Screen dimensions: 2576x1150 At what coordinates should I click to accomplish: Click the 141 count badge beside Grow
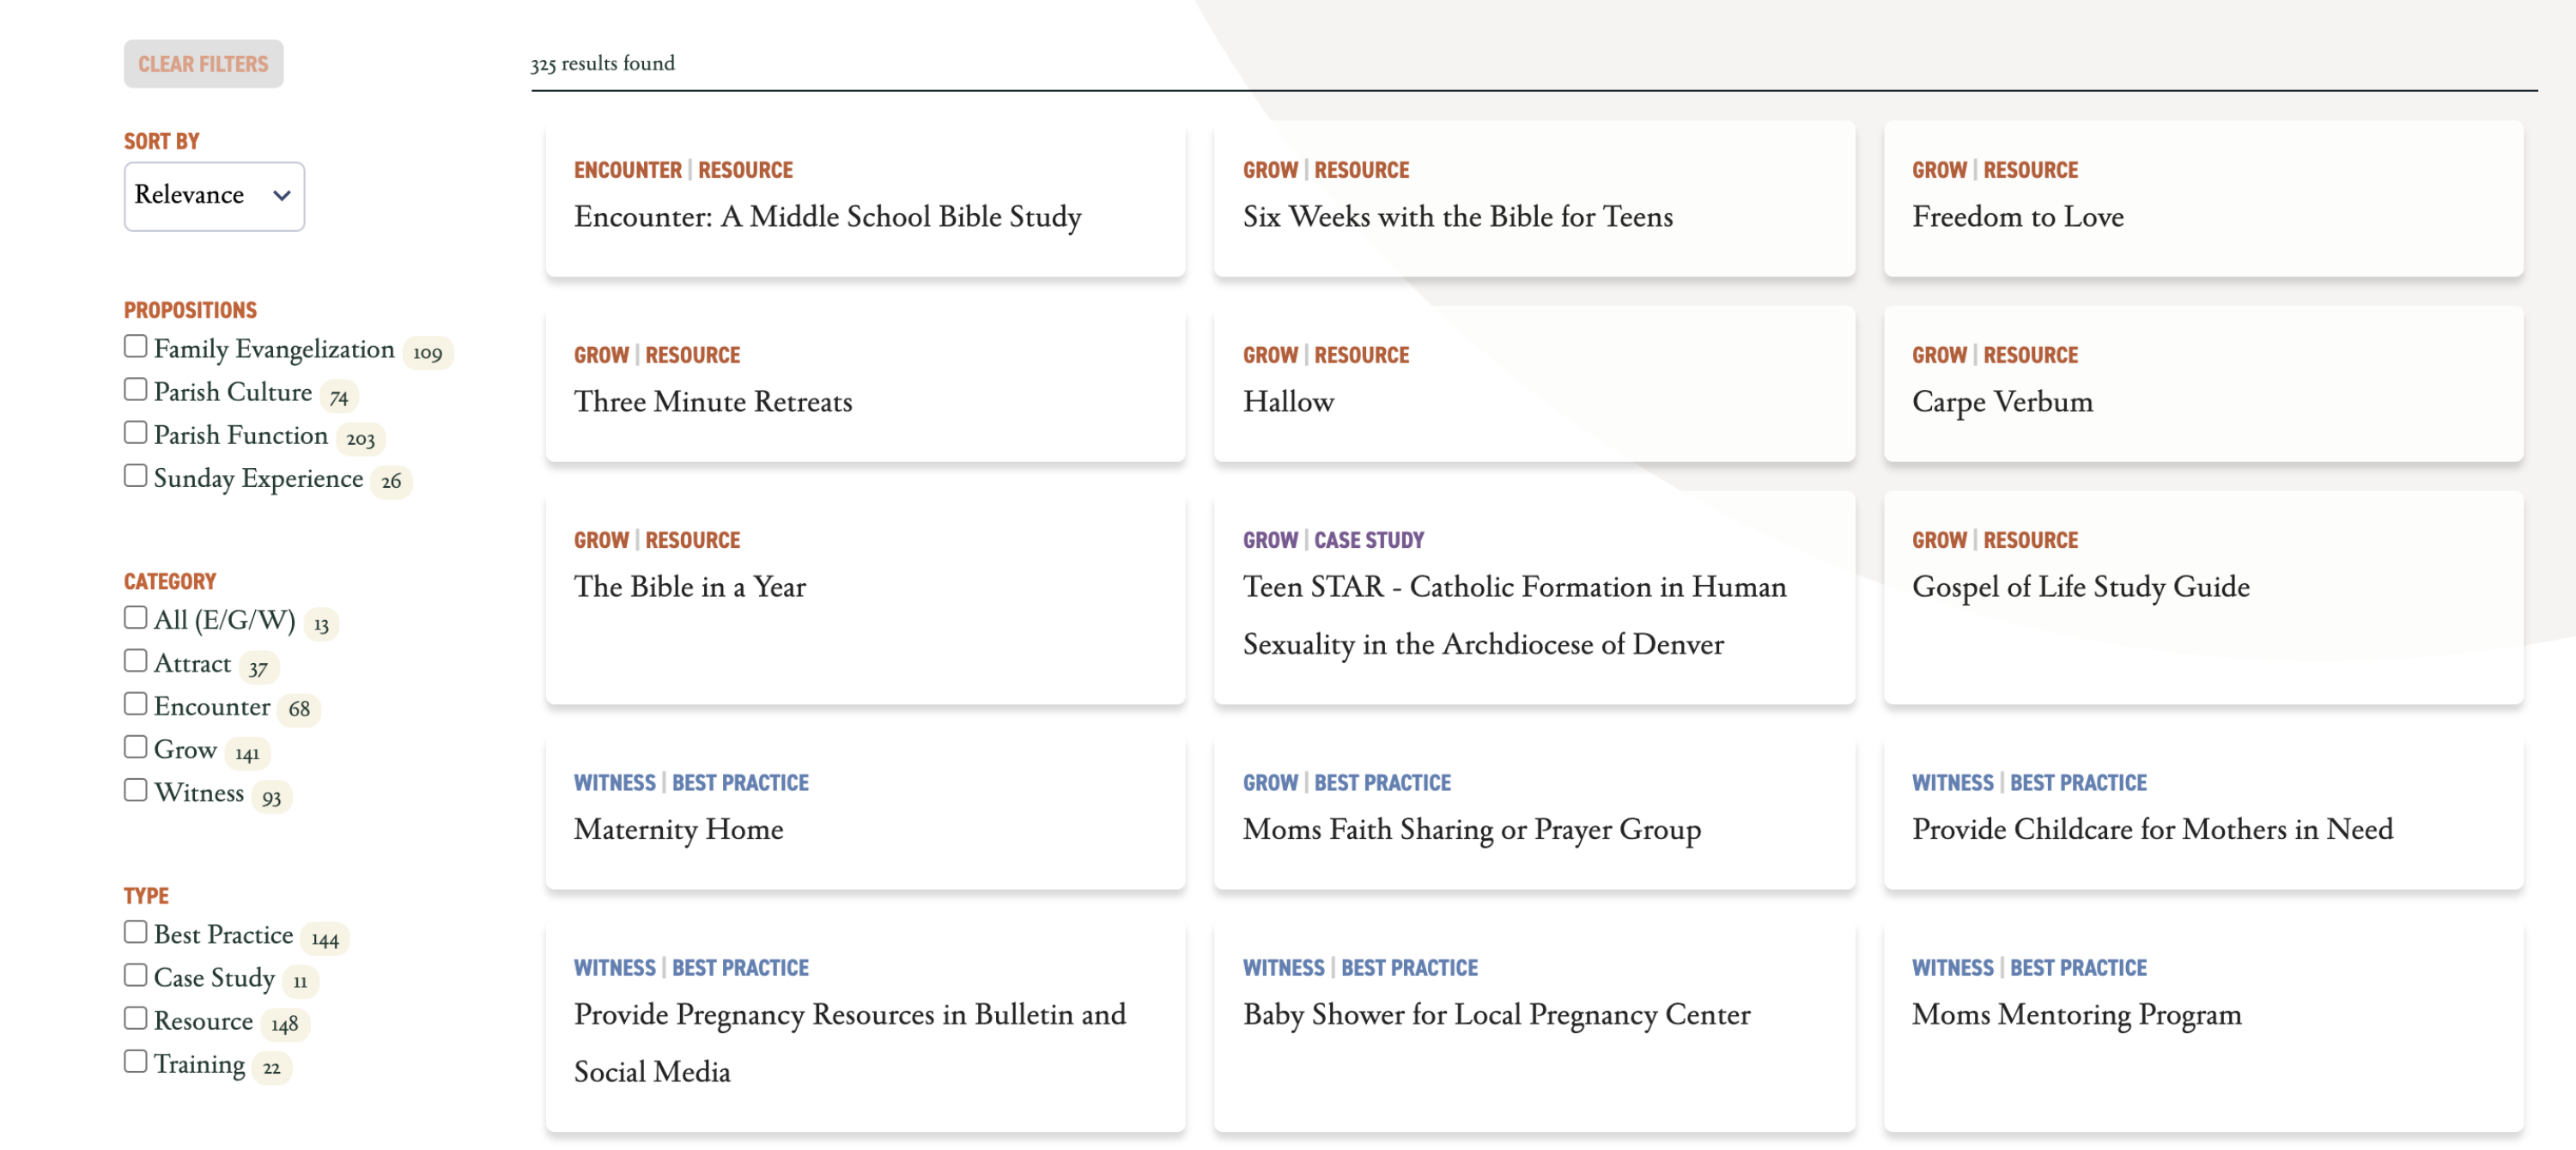[247, 754]
